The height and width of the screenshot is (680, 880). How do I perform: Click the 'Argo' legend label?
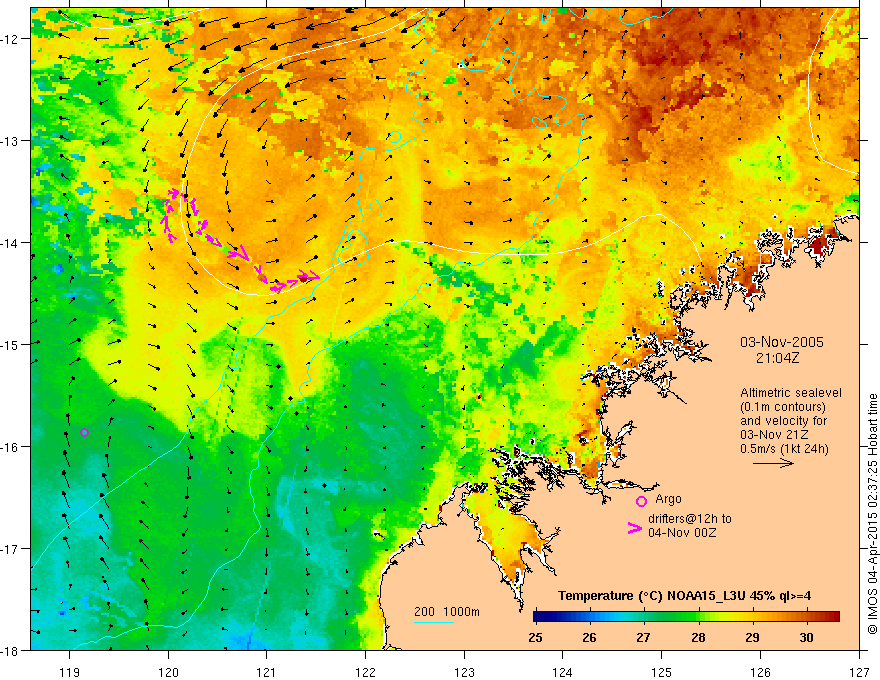tap(668, 499)
